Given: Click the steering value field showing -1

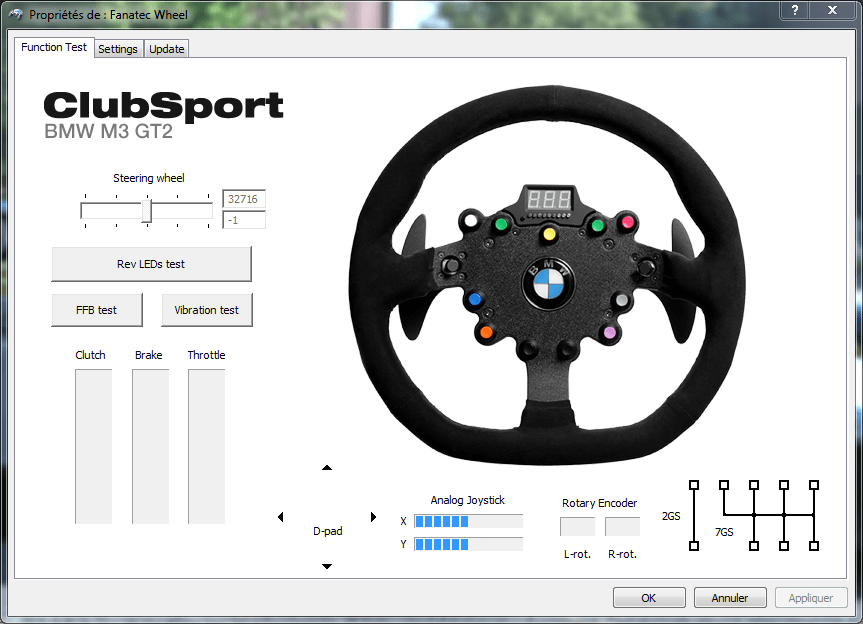Looking at the screenshot, I should pyautogui.click(x=244, y=220).
